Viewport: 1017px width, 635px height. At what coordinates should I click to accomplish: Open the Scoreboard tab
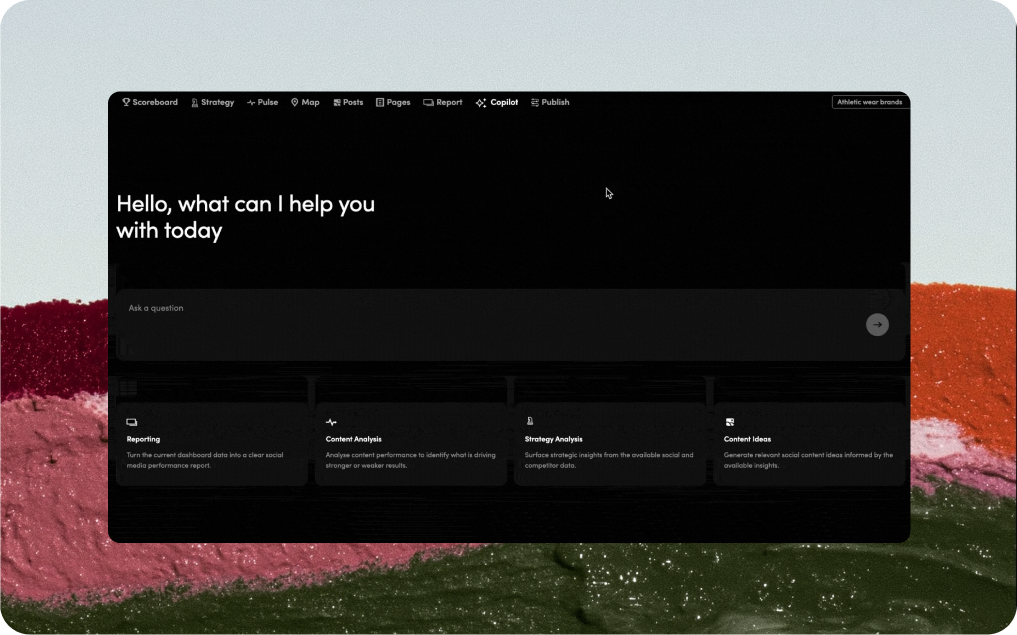coord(150,102)
